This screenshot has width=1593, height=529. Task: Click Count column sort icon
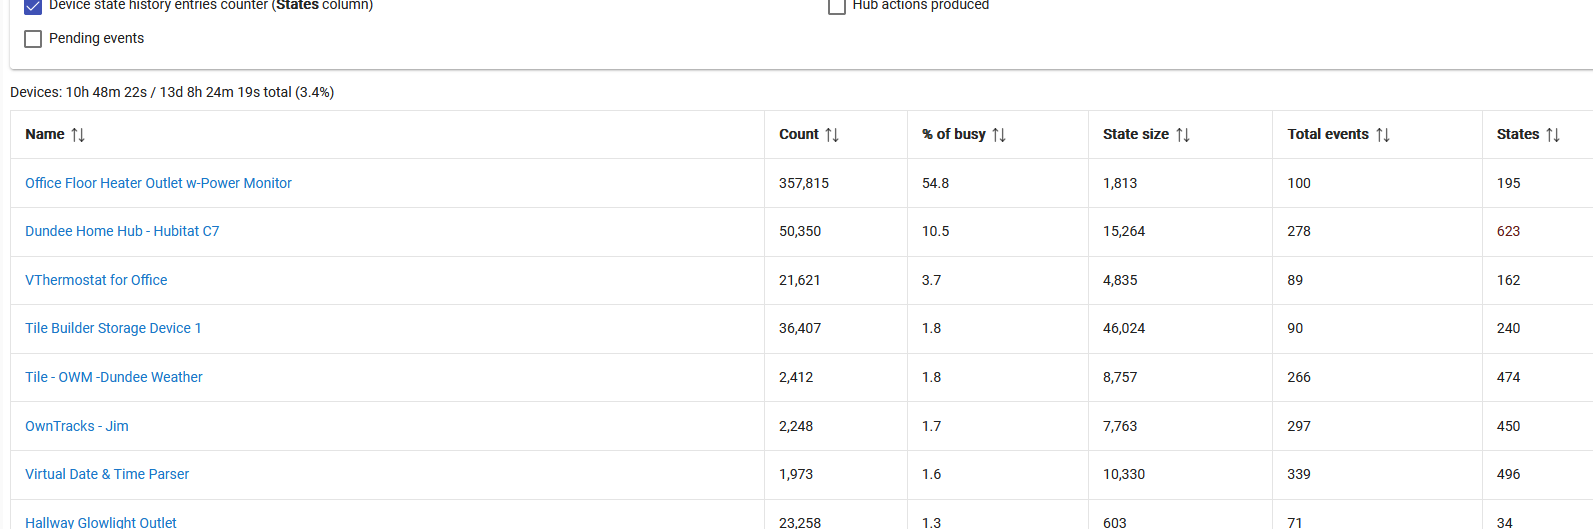[x=832, y=135]
